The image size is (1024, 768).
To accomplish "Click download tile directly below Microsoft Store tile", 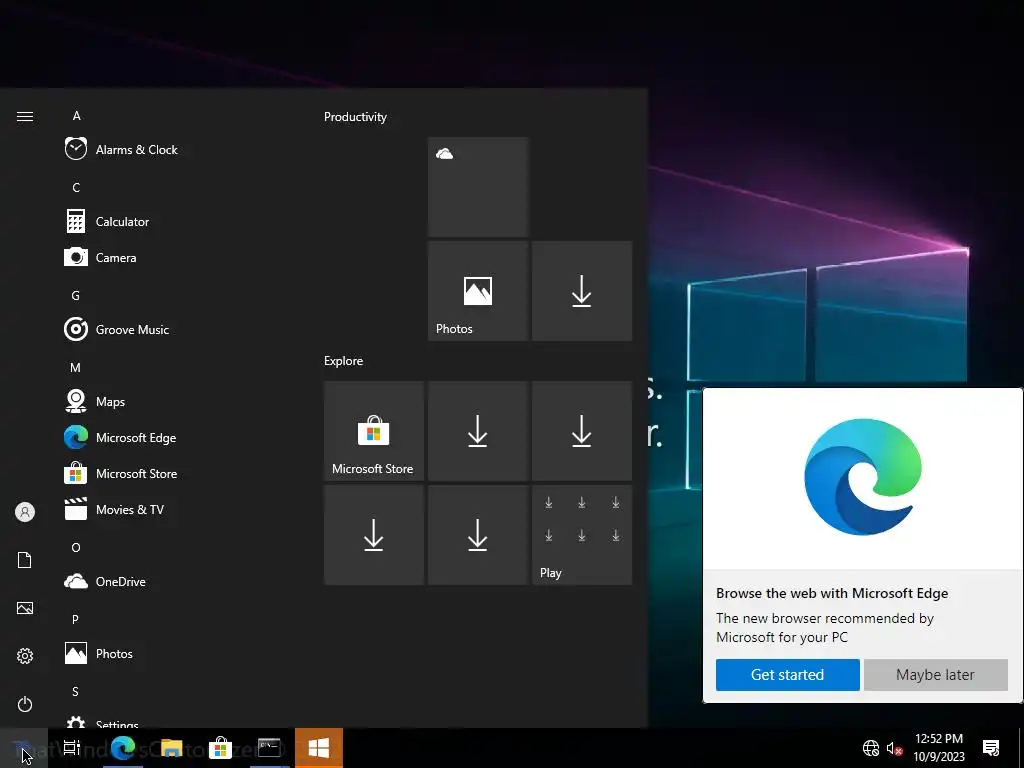I will (x=374, y=535).
